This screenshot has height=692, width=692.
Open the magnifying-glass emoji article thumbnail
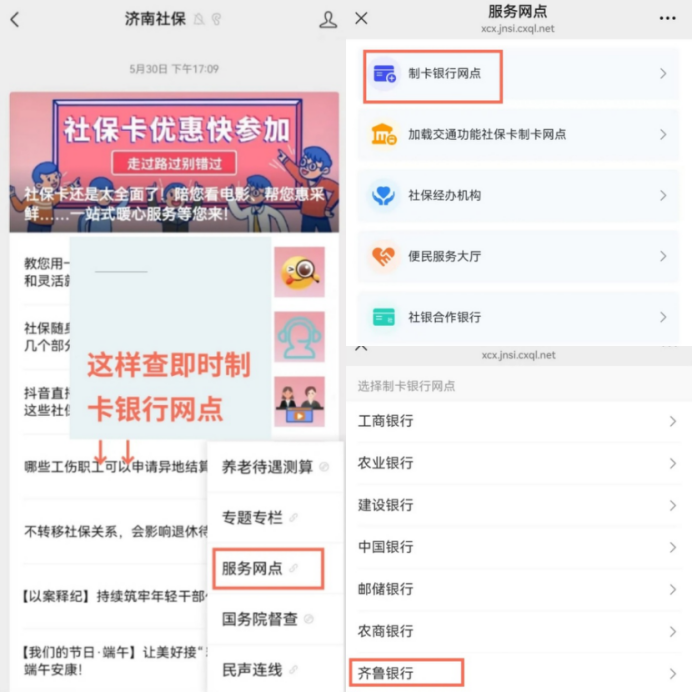pyautogui.click(x=299, y=272)
